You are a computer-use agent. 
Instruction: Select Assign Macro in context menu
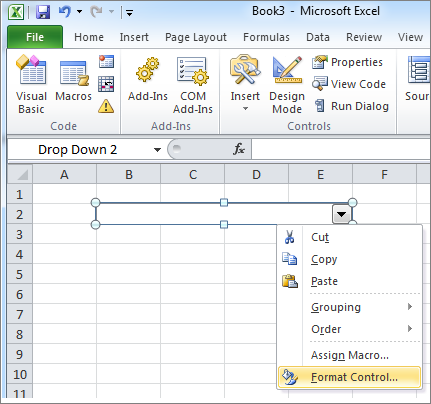[x=349, y=355]
